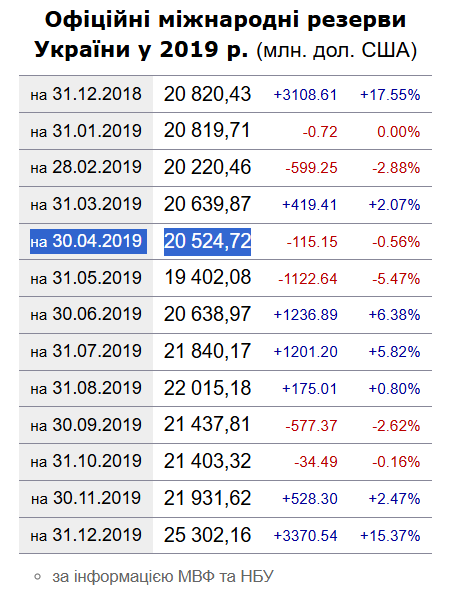Select the reserve value 22 015,18

point(207,388)
